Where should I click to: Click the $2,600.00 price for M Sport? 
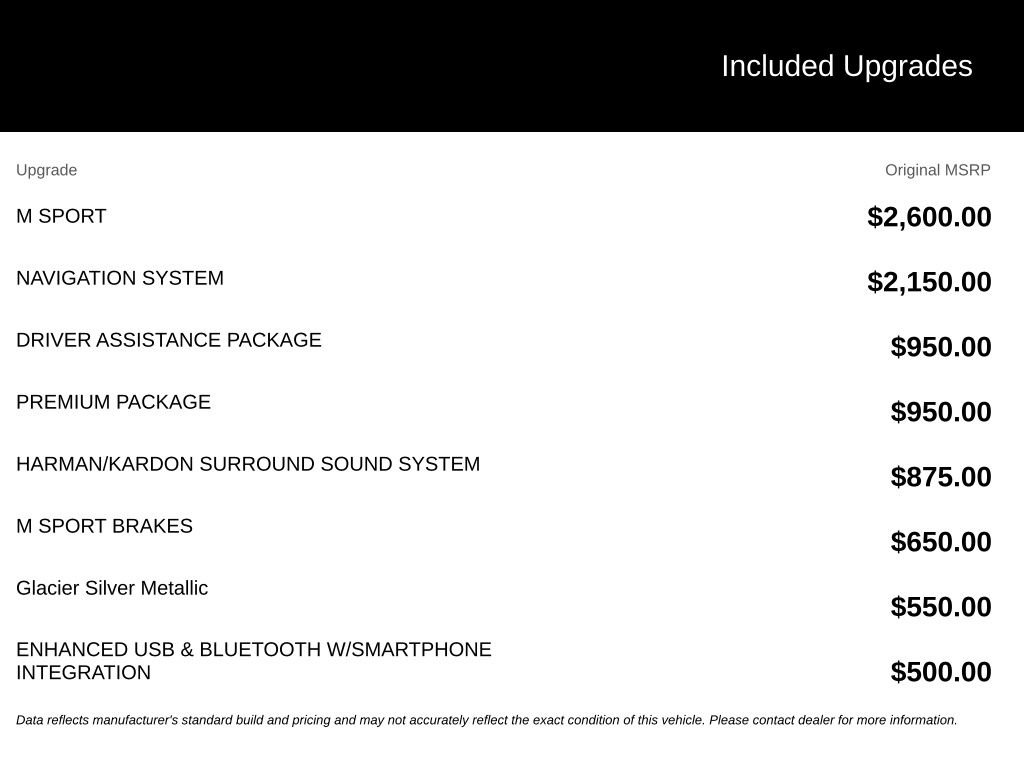tap(929, 217)
